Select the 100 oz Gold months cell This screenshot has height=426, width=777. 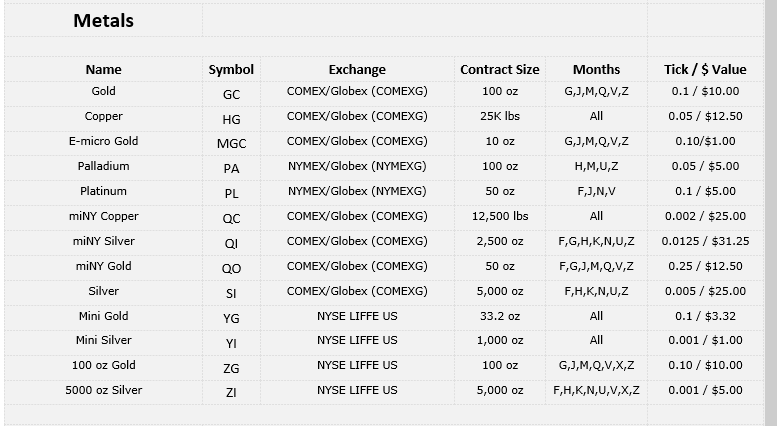(x=596, y=366)
